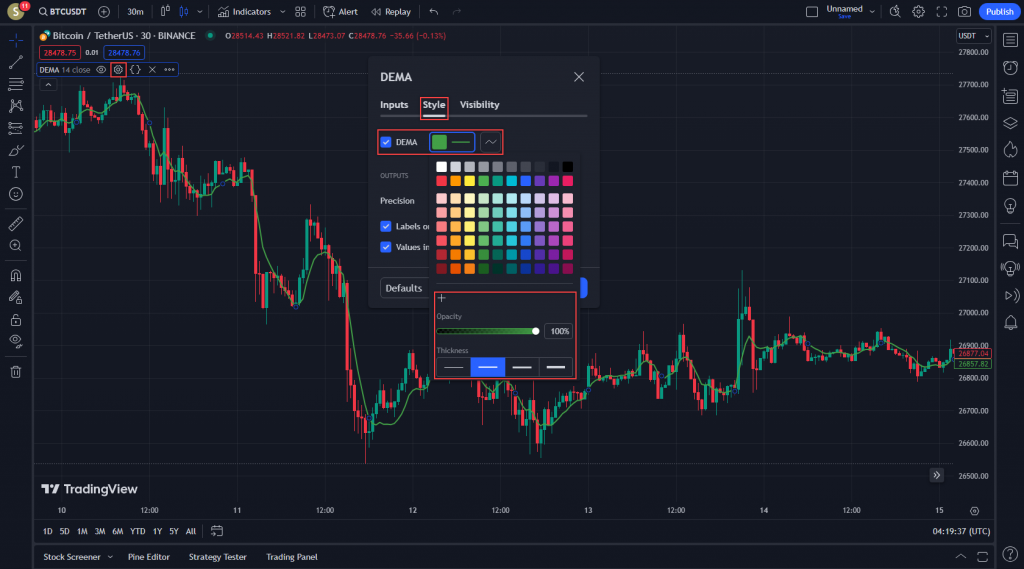Switch to the Style tab
This screenshot has height=569, width=1024.
pyautogui.click(x=434, y=105)
